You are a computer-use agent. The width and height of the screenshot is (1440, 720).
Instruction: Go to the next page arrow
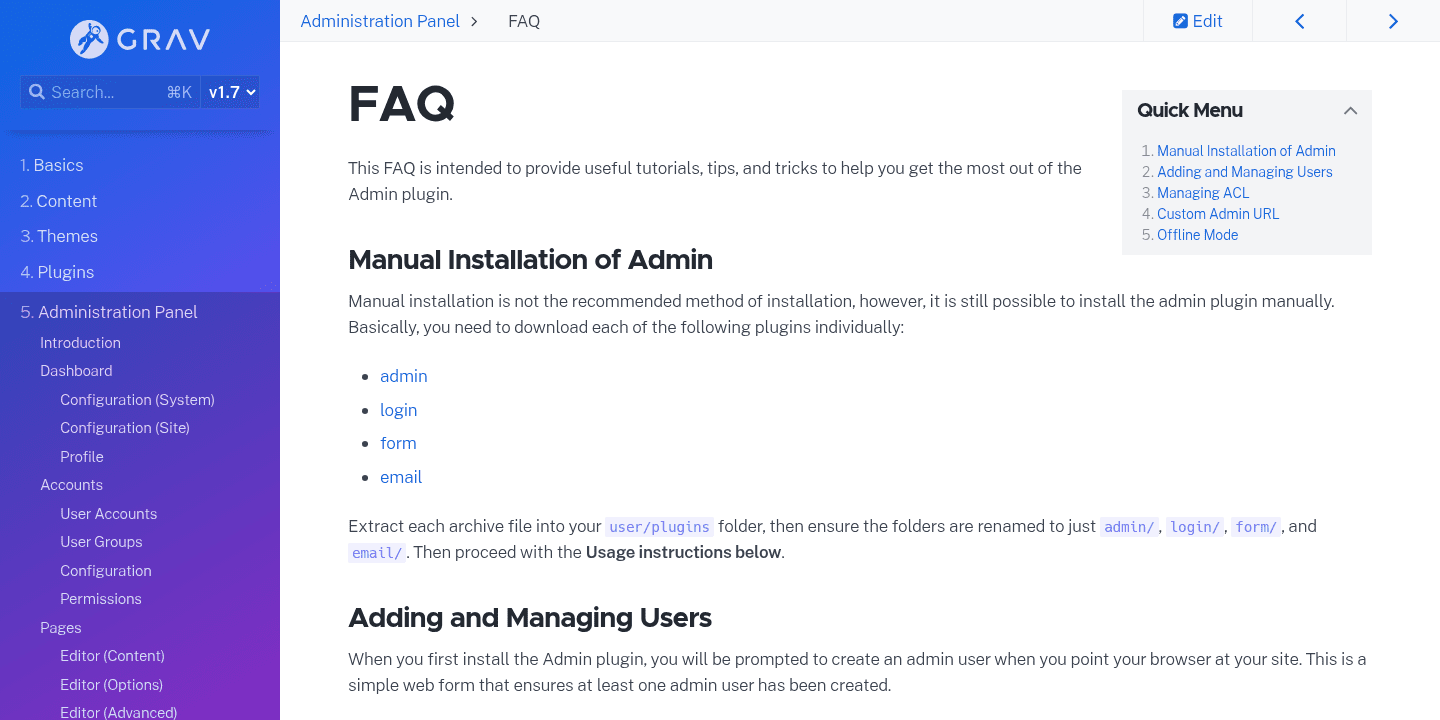point(1393,20)
